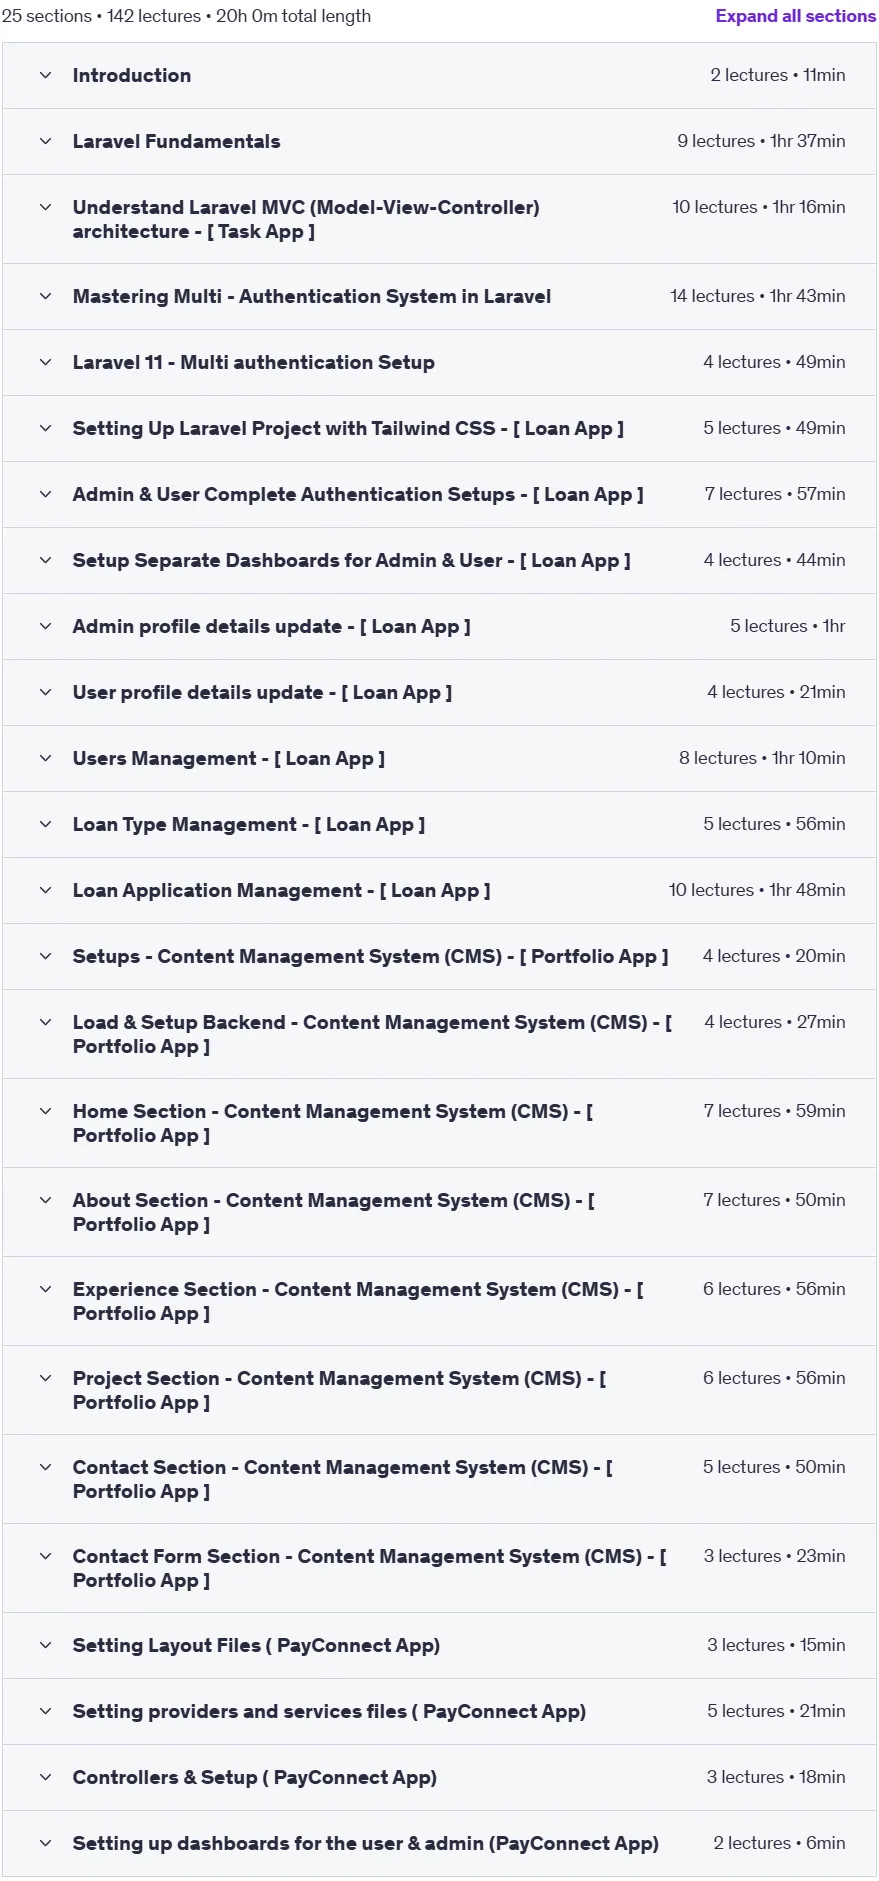Screen dimensions: 879x1881
Task: Click chevron beside Users Management section
Action: pos(45,758)
